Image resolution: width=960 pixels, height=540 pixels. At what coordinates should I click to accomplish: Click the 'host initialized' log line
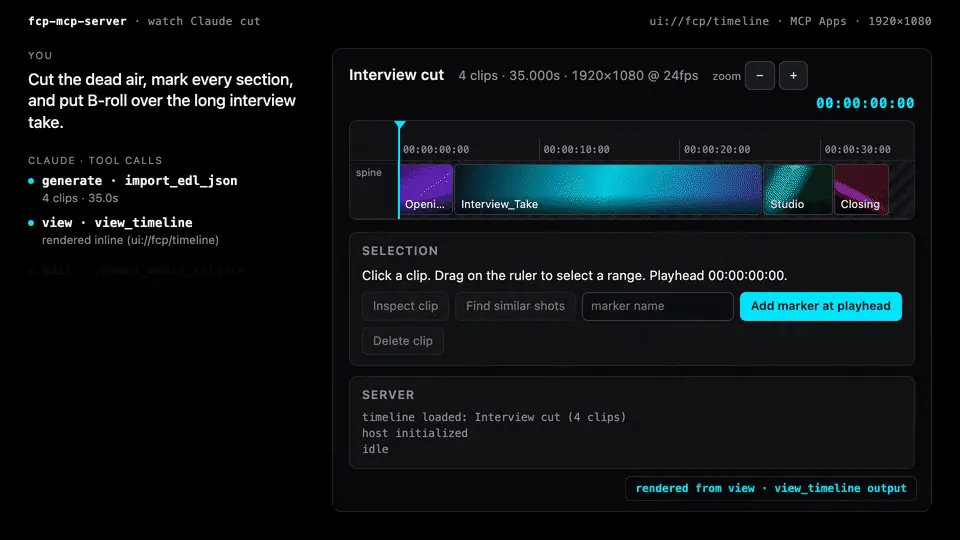[414, 433]
